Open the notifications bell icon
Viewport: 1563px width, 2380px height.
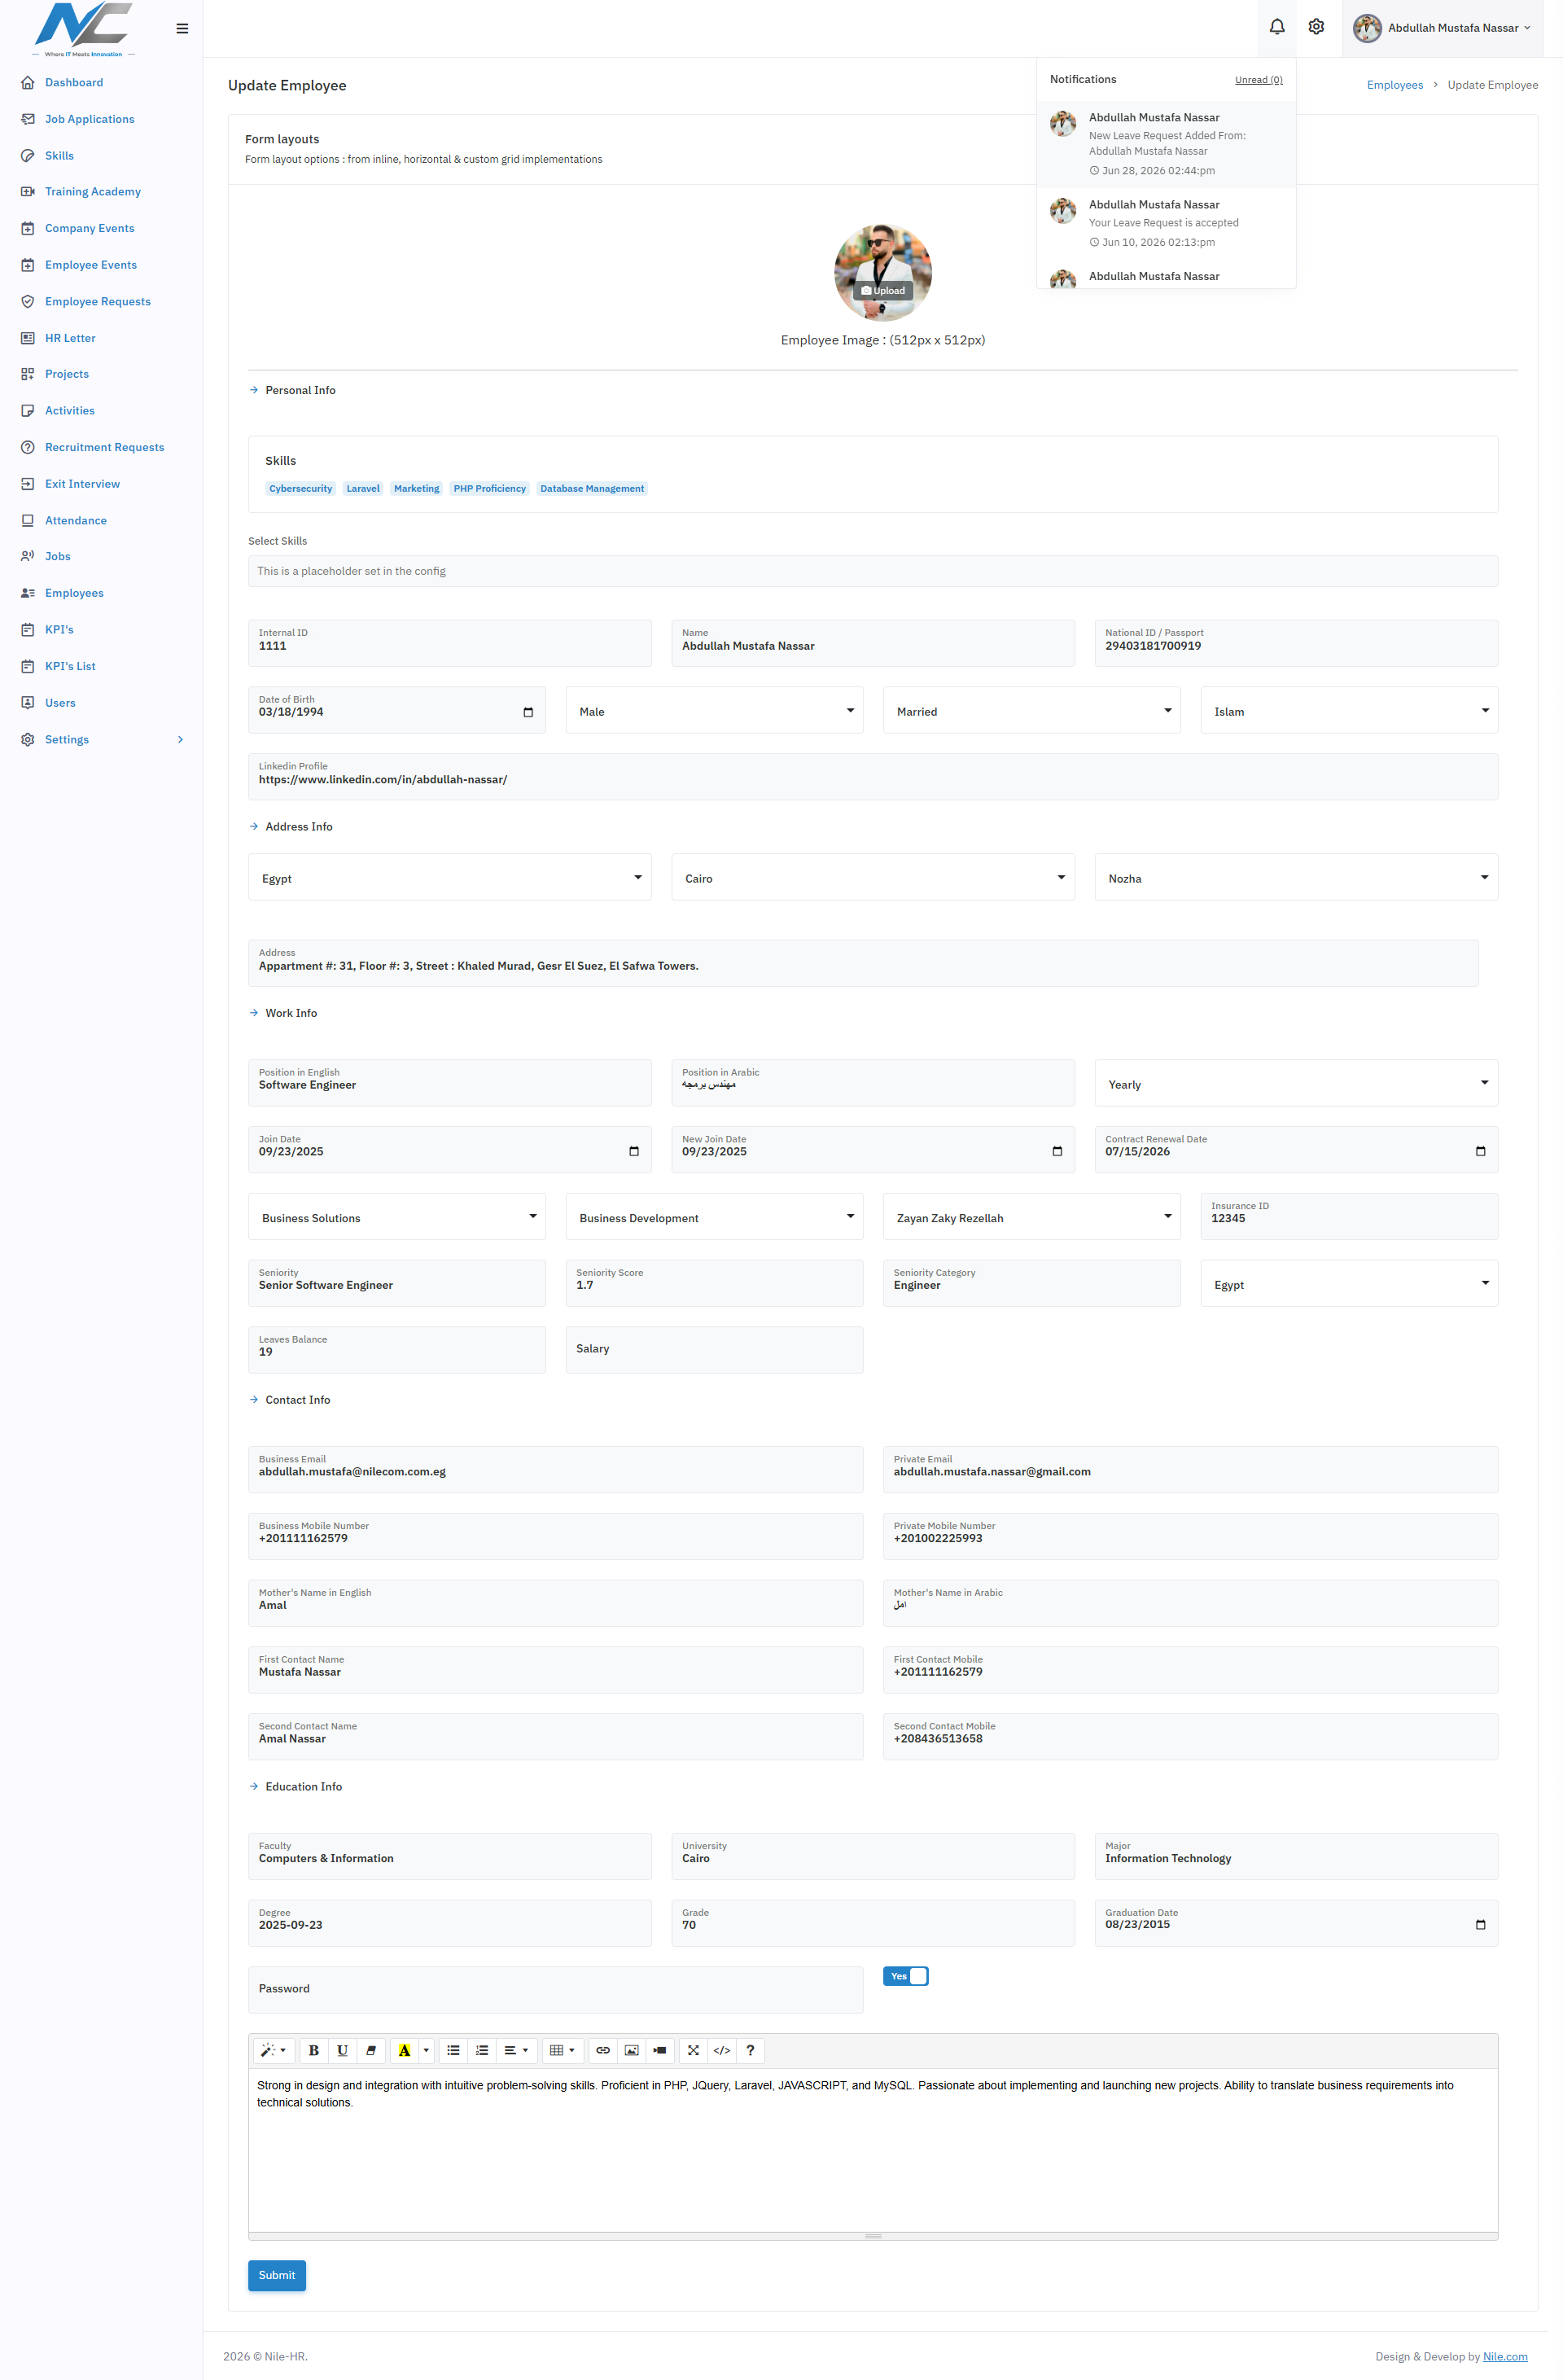(1277, 27)
